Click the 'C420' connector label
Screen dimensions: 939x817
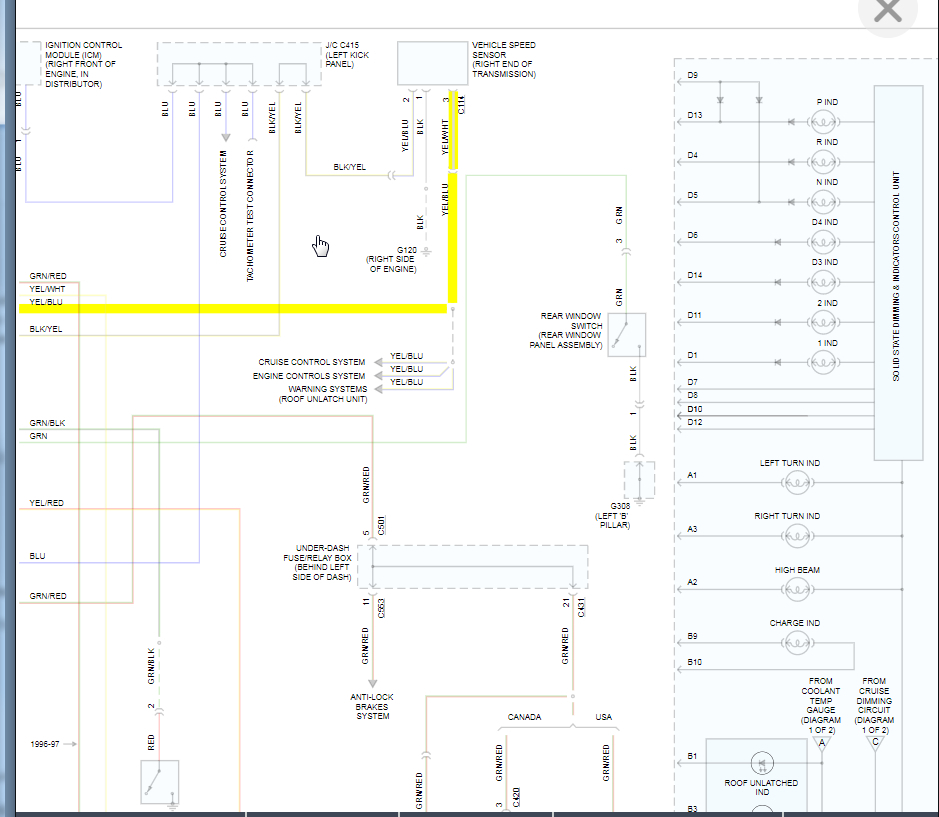[516, 797]
